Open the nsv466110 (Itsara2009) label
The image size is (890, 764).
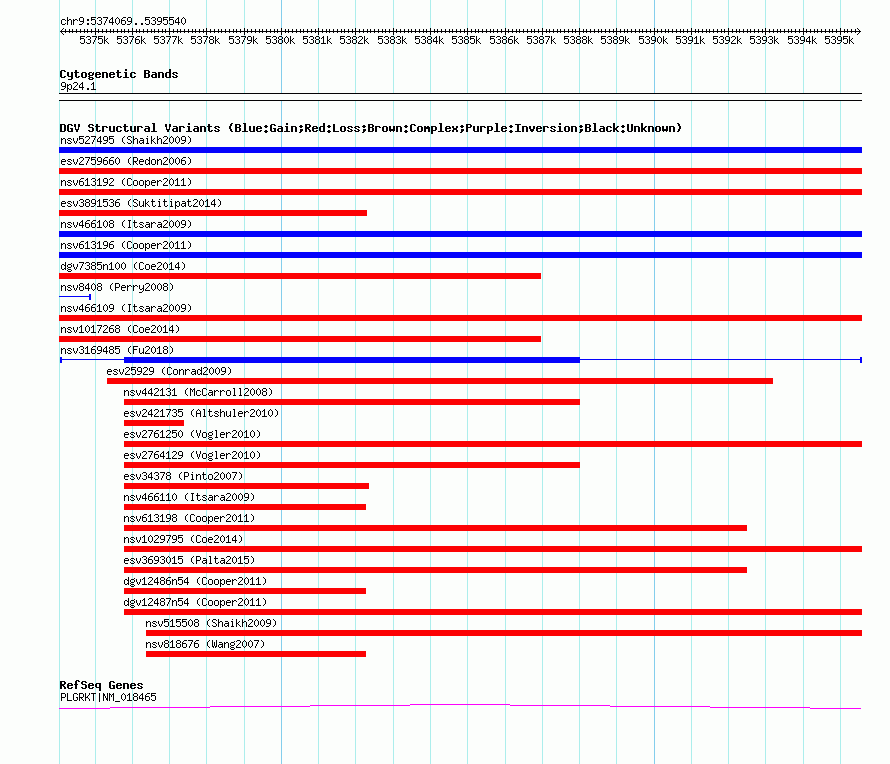pyautogui.click(x=189, y=497)
